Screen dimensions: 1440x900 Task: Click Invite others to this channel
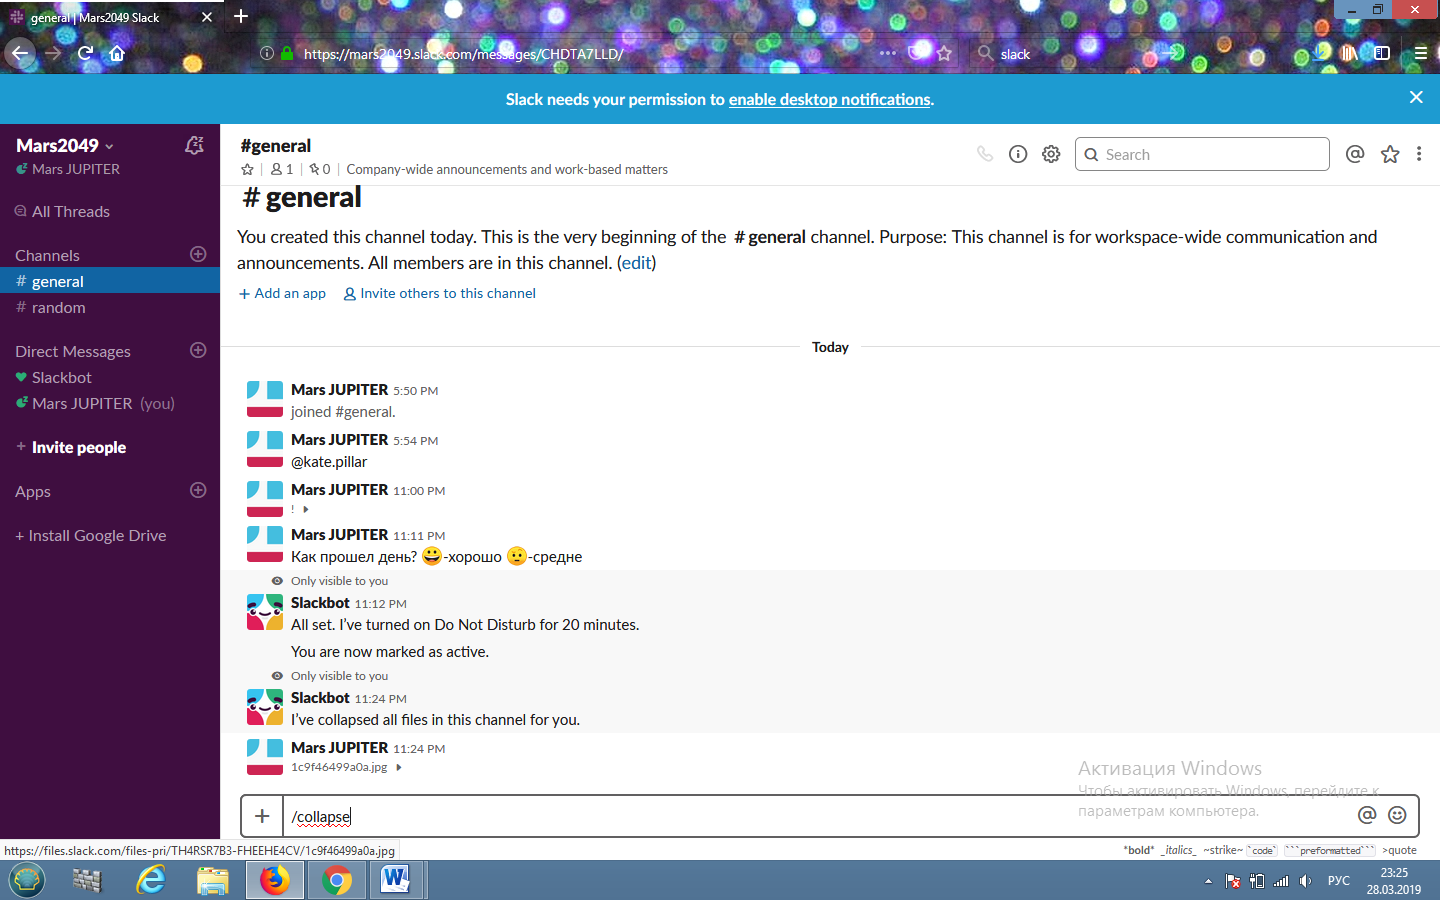pos(440,293)
